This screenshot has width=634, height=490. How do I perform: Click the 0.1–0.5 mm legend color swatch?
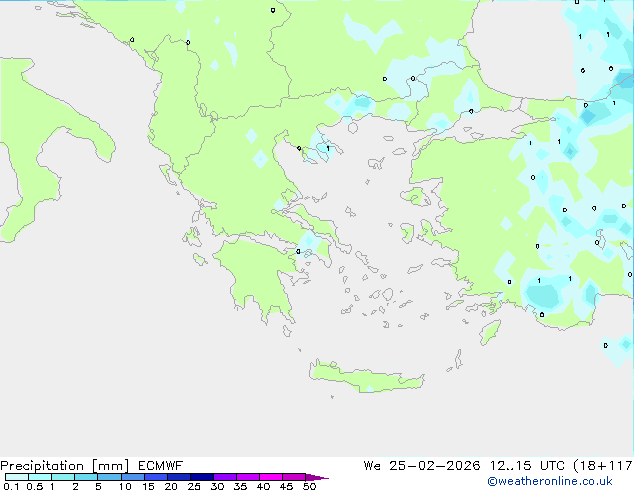[17, 477]
